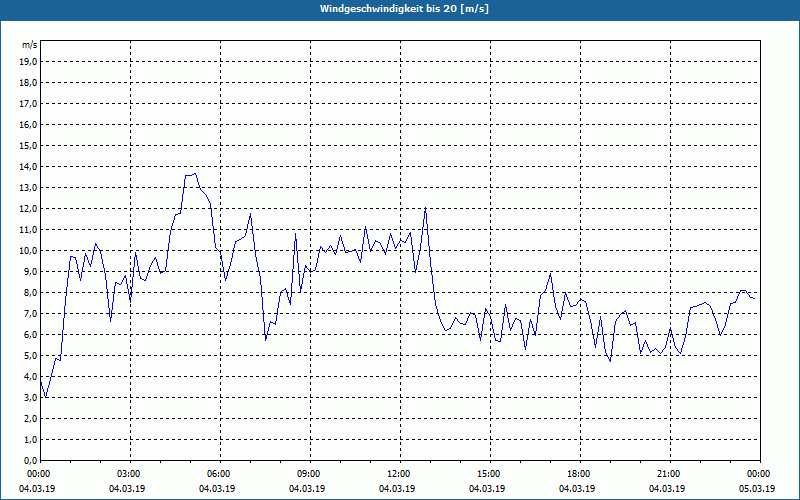Click the "04.03.19" date under 06:00
This screenshot has height=500, width=800.
click(x=217, y=489)
